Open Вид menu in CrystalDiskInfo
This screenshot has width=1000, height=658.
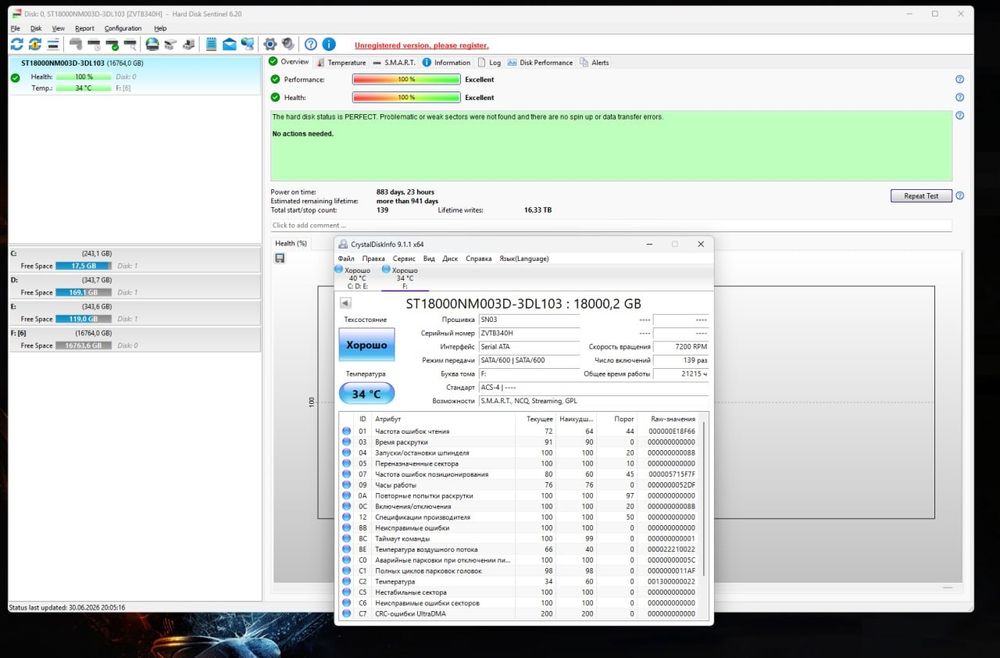pos(429,259)
